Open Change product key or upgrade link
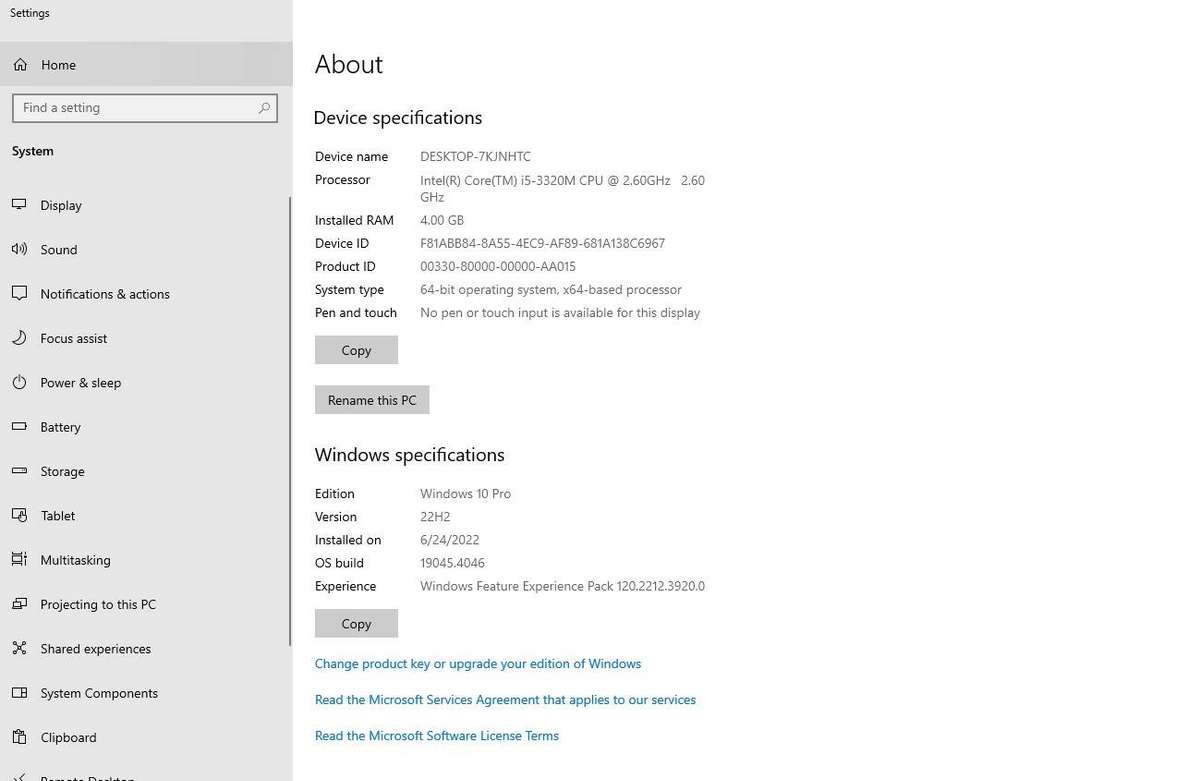The image size is (1200, 781). pyautogui.click(x=477, y=664)
